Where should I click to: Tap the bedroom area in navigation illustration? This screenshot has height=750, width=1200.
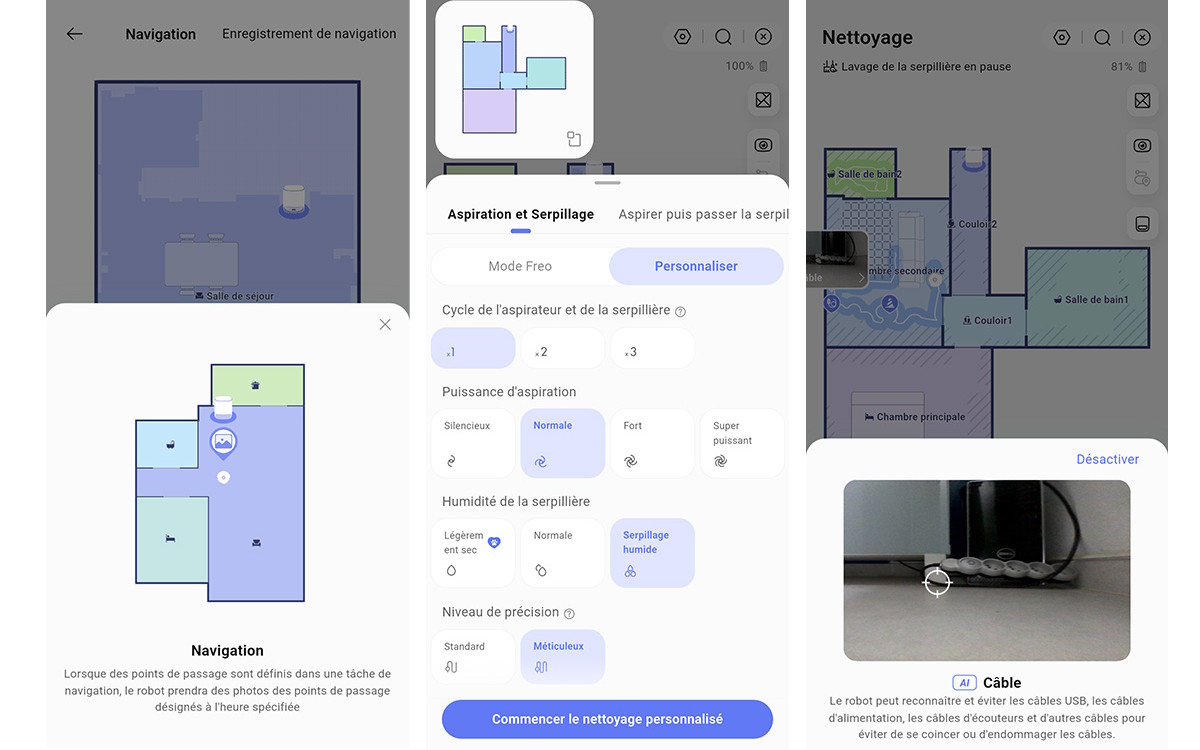tap(172, 539)
